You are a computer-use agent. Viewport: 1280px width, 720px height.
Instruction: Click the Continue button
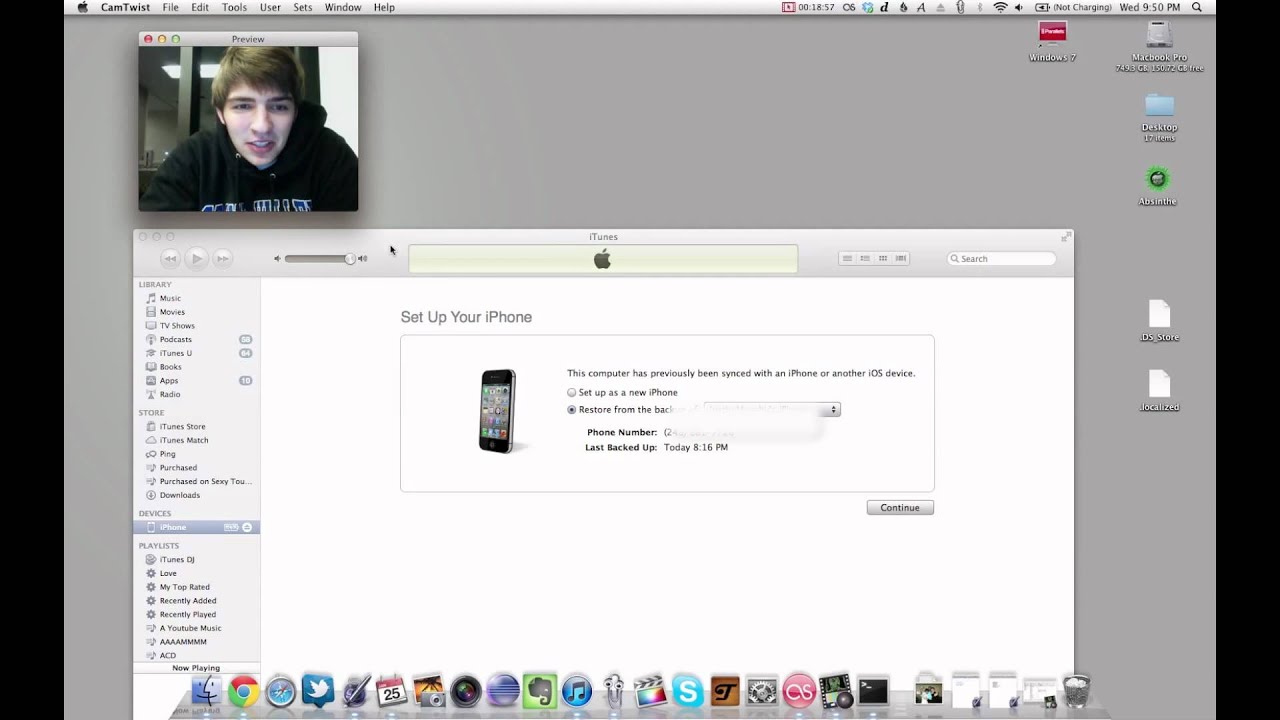900,508
